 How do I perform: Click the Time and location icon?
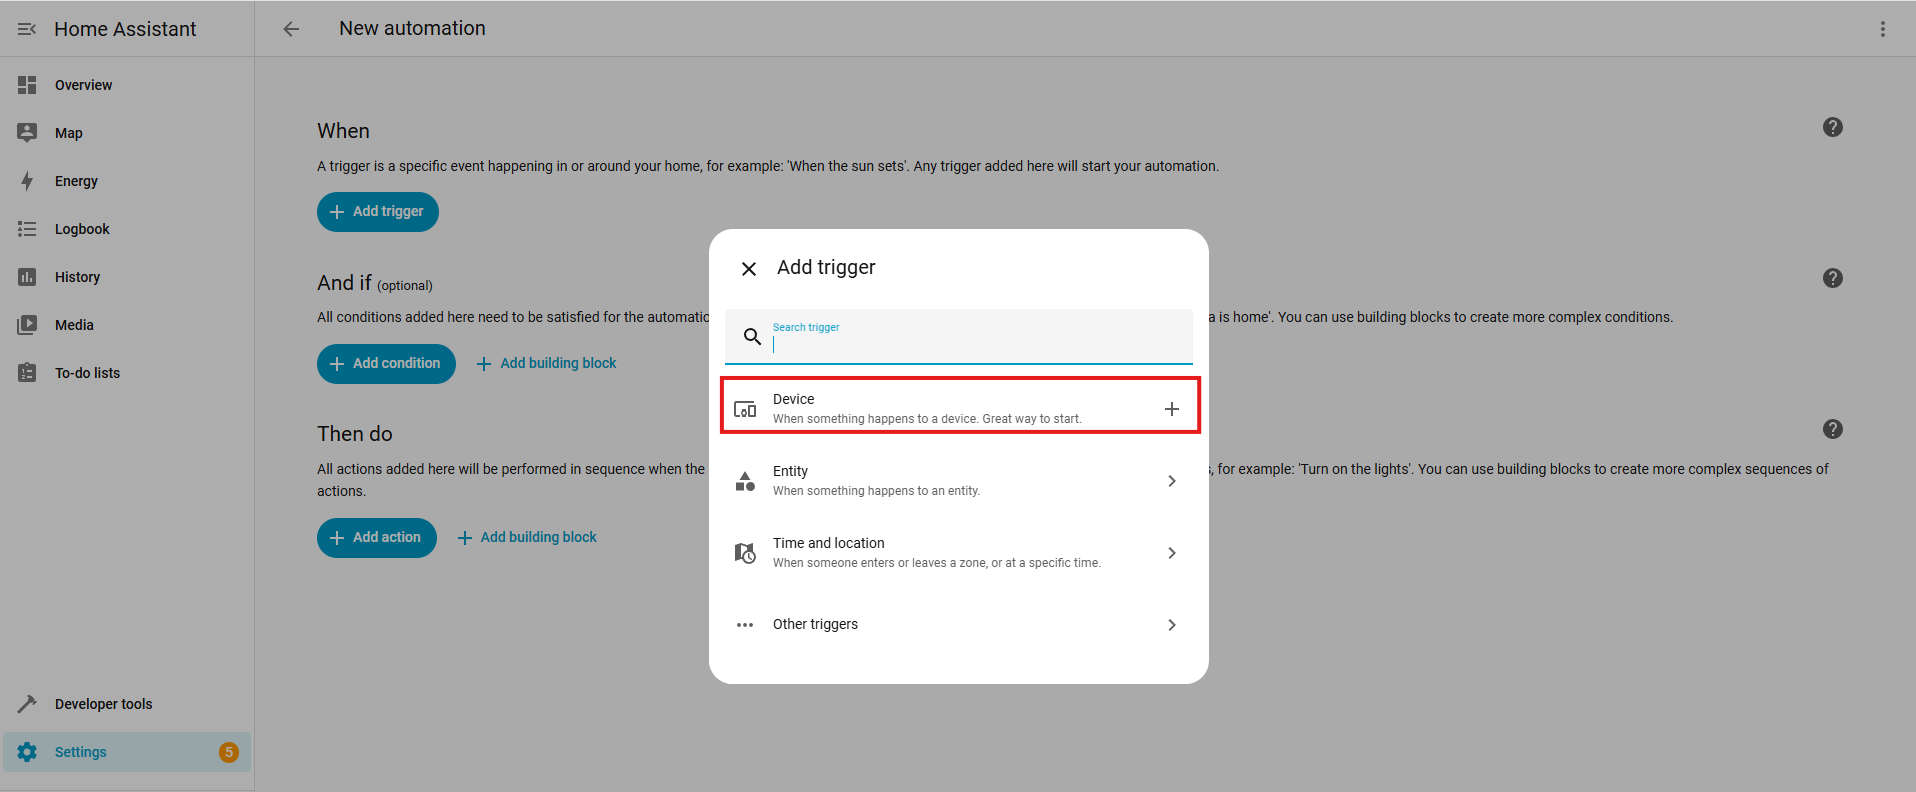[745, 553]
